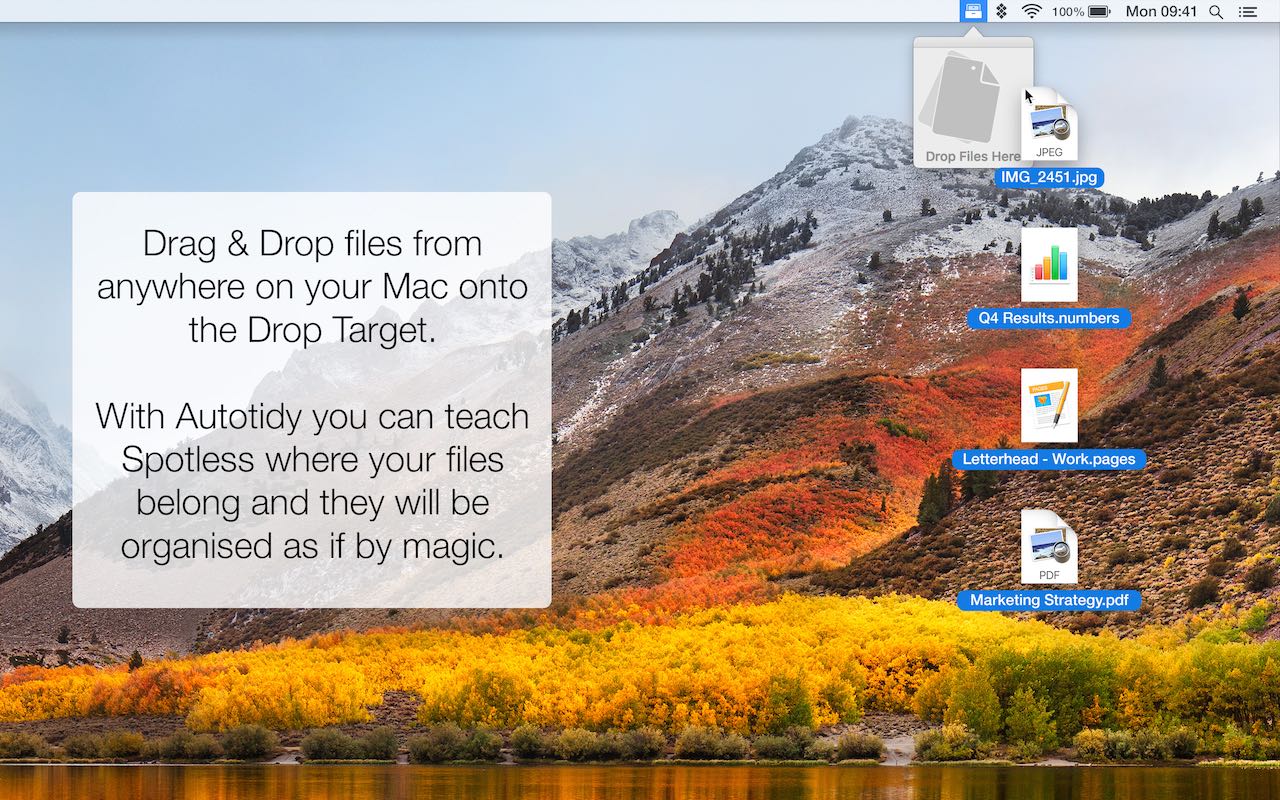Click the battery icon in menu bar

pyautogui.click(x=1100, y=11)
